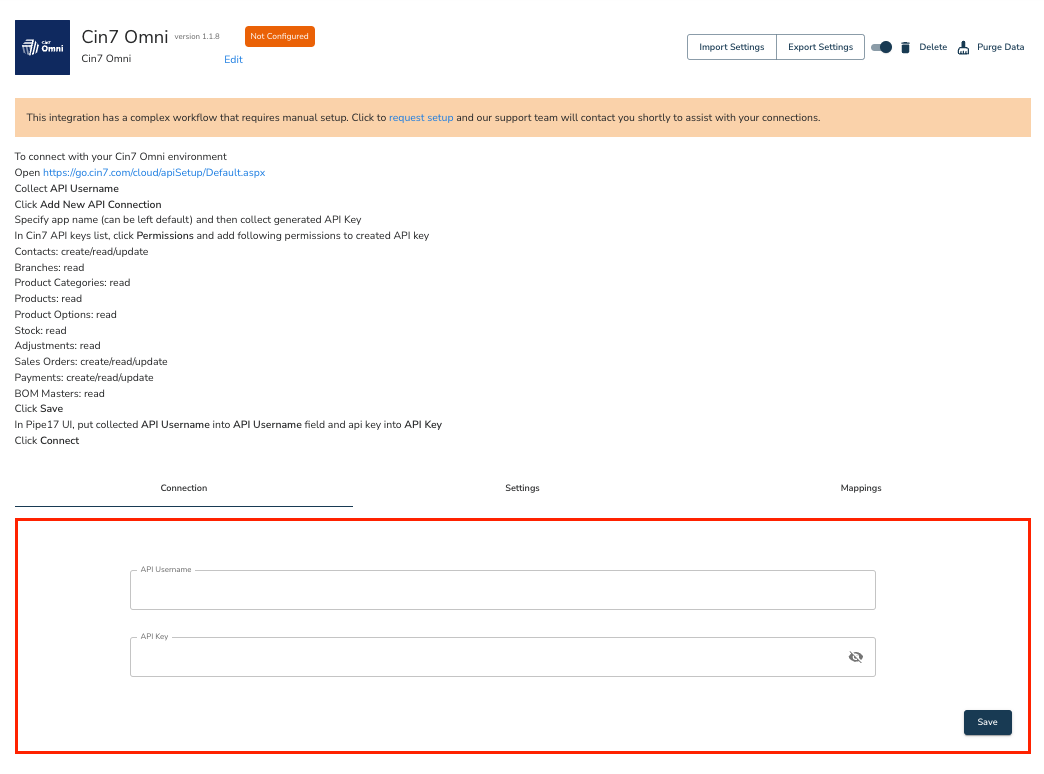Screen dimensions: 1044x774
Task: Click the 'Branches: read' line
Action: pyautogui.click(x=49, y=268)
